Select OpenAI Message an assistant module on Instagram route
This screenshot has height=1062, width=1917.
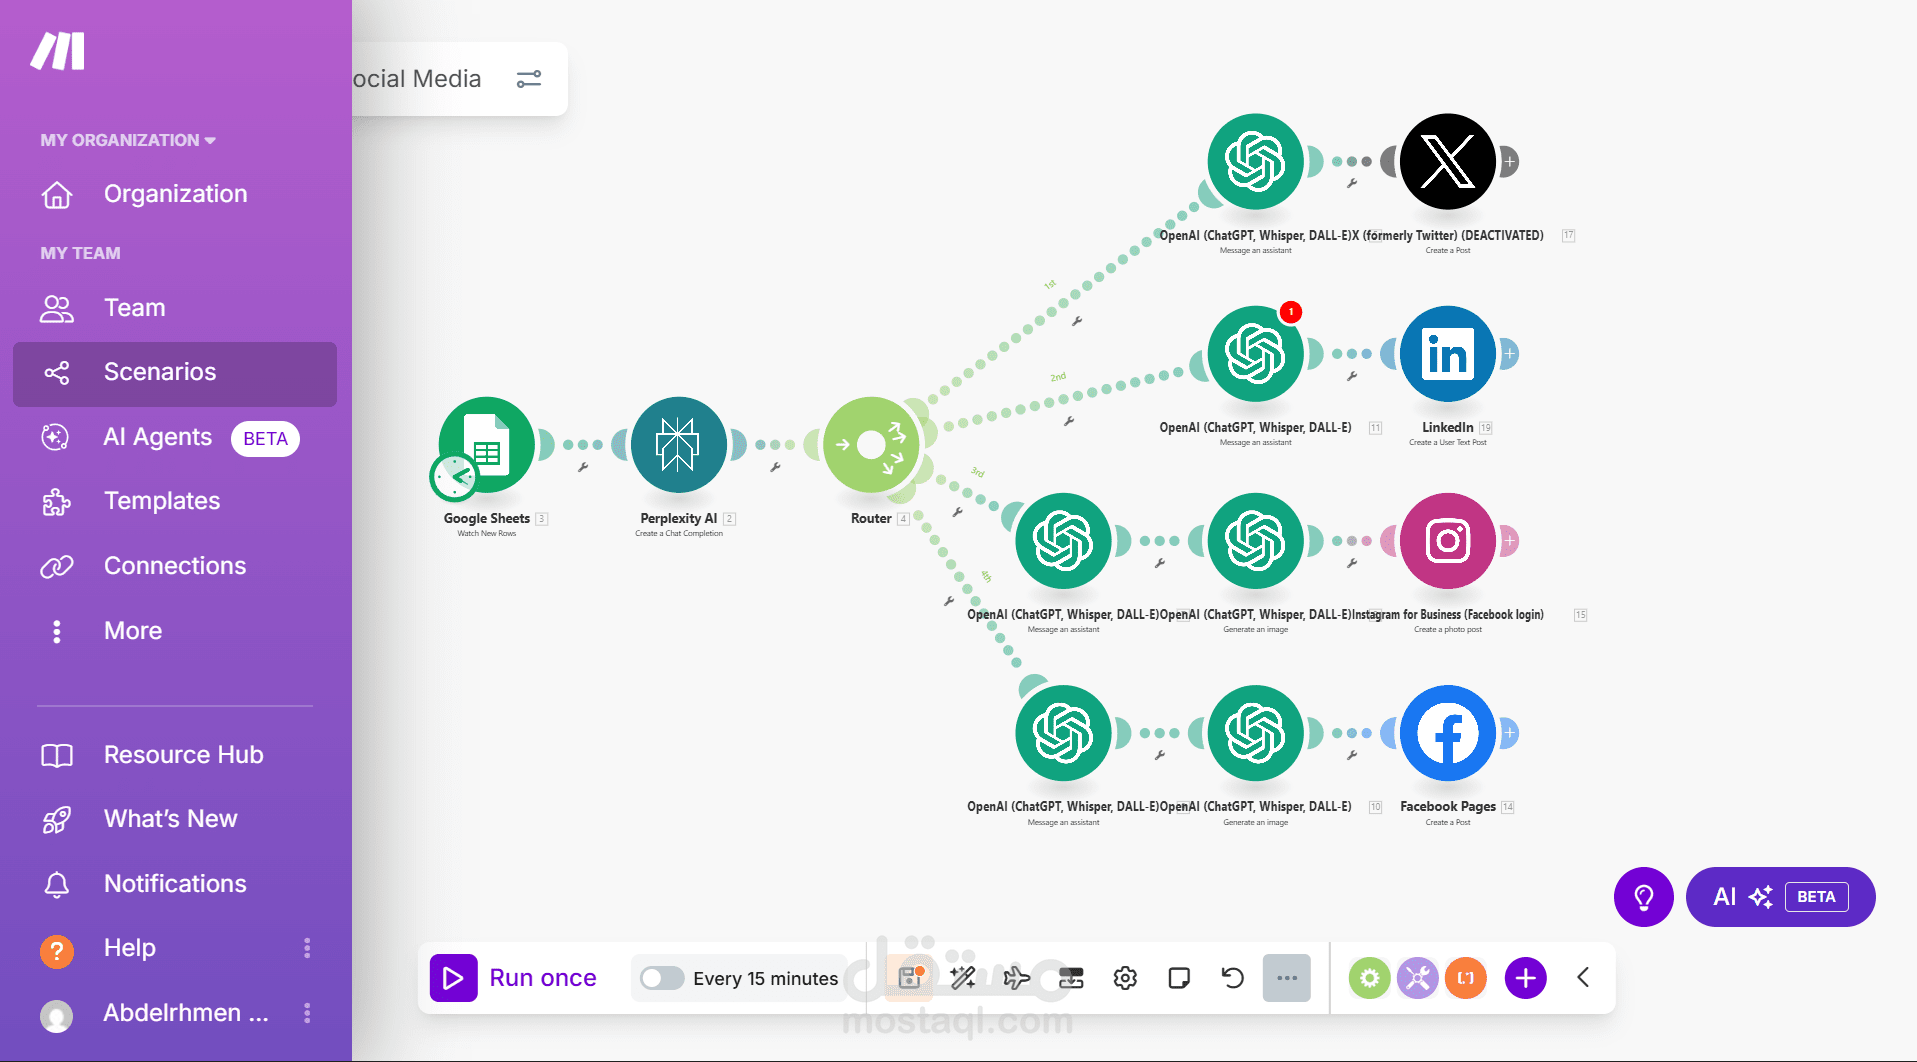pos(1063,541)
